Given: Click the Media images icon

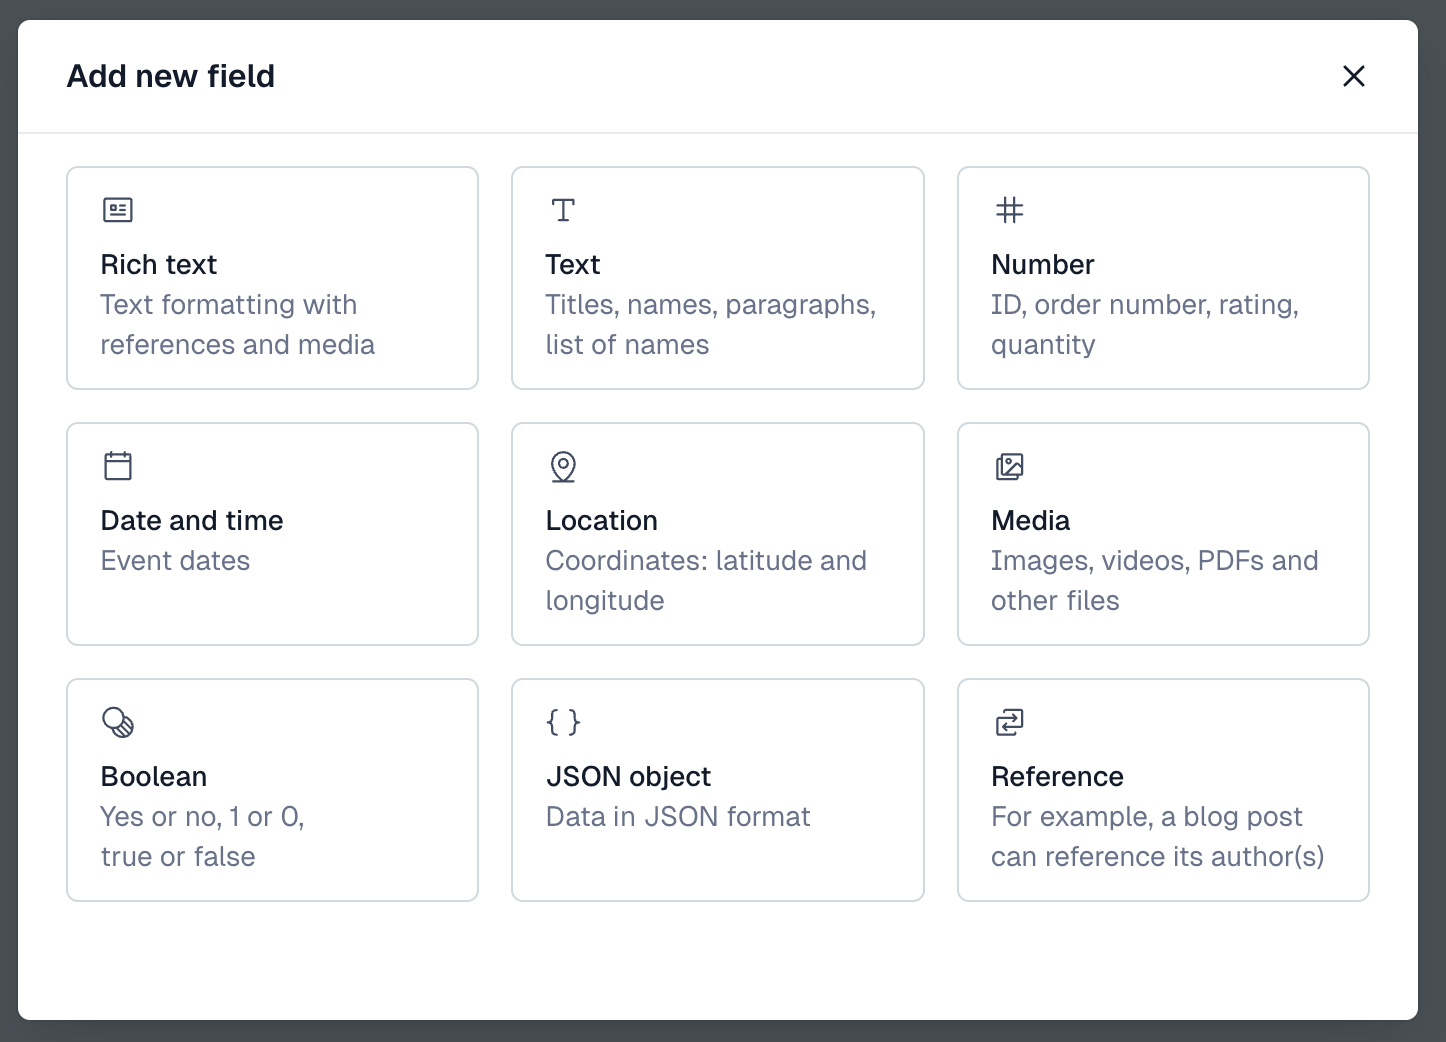Looking at the screenshot, I should tap(1010, 466).
